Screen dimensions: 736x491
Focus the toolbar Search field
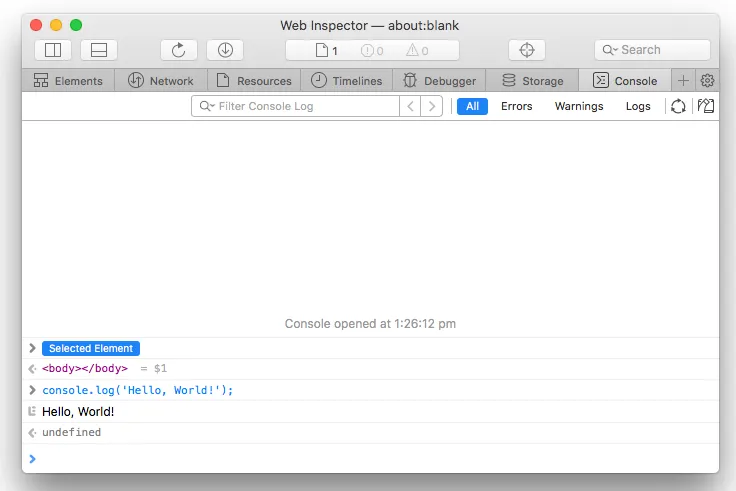(652, 50)
